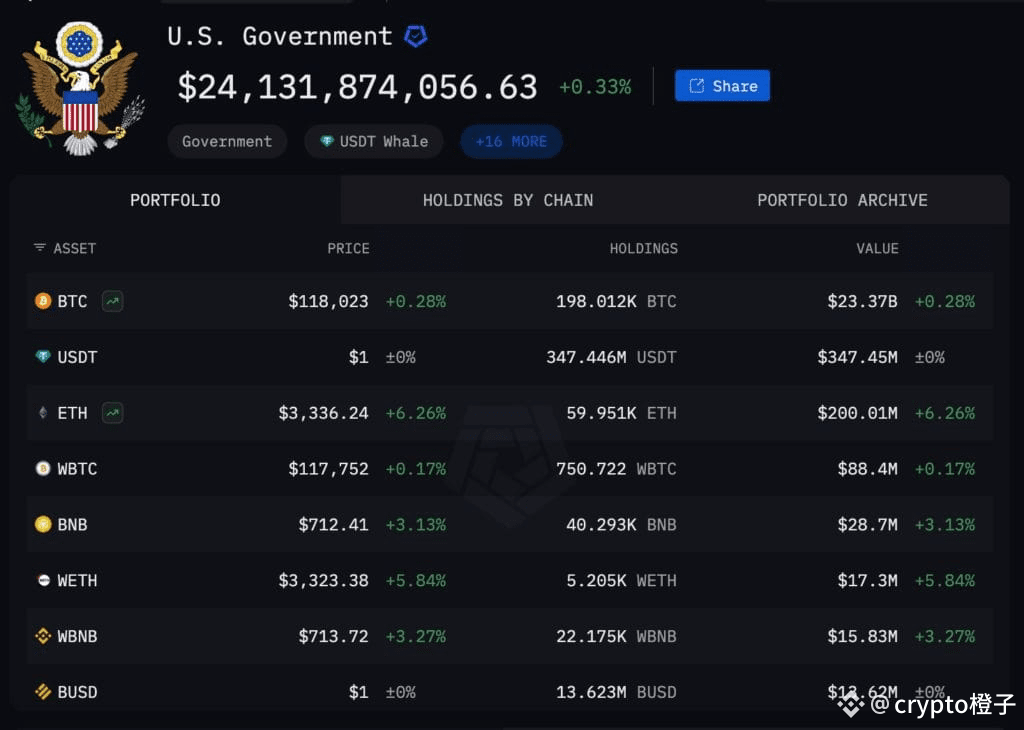Switch to the PORTFOLIO tab
1024x730 pixels.
[175, 200]
